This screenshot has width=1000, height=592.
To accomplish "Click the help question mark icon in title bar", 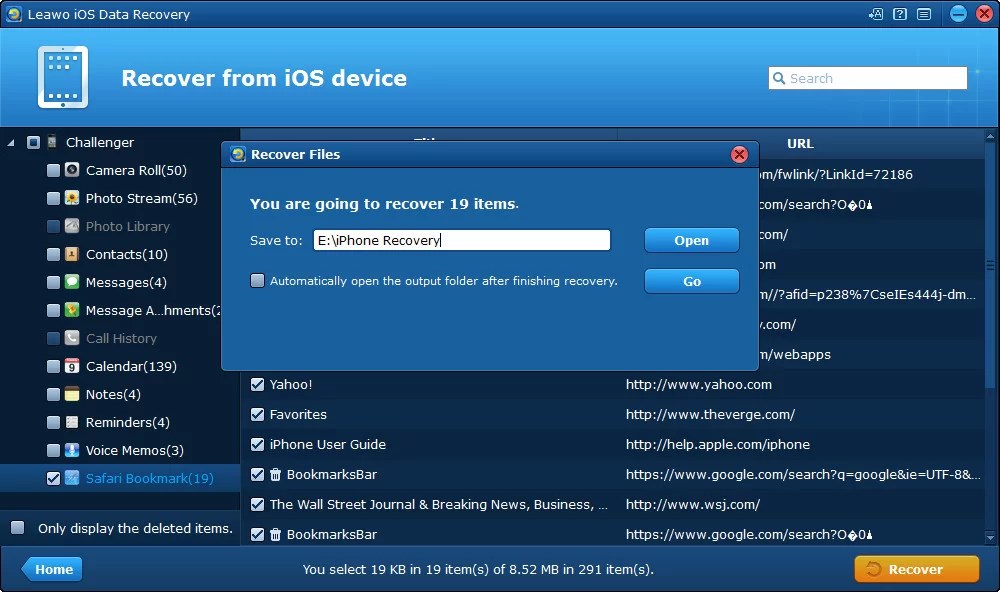I will (900, 14).
